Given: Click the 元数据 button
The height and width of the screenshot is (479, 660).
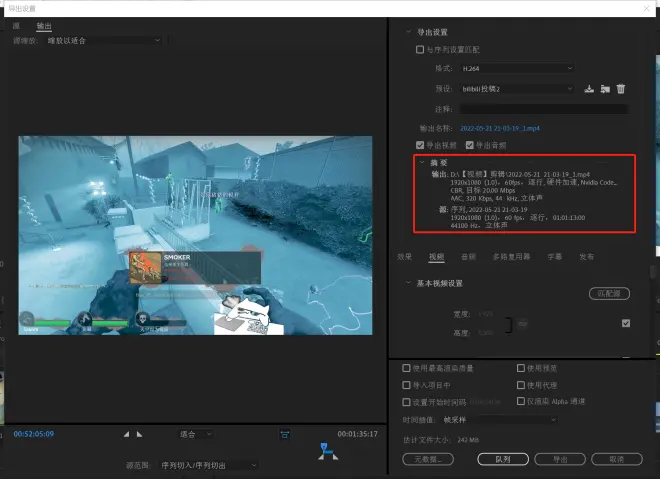Looking at the screenshot, I should tap(428, 459).
